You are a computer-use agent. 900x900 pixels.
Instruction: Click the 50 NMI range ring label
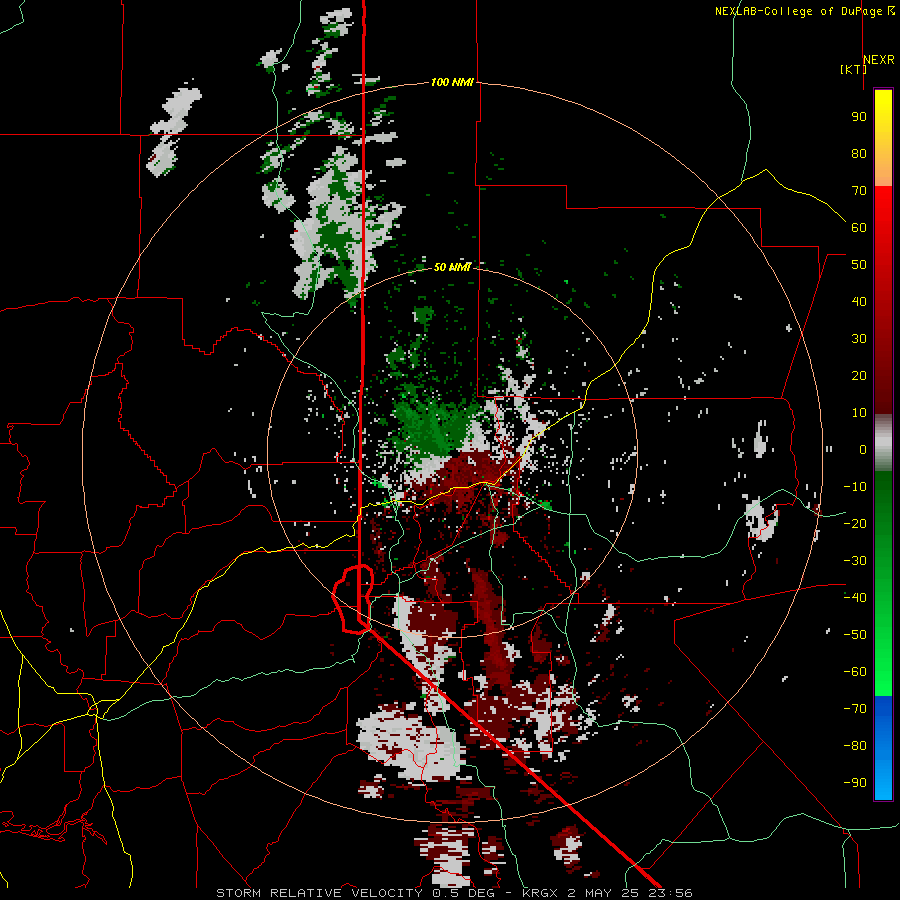click(x=452, y=267)
